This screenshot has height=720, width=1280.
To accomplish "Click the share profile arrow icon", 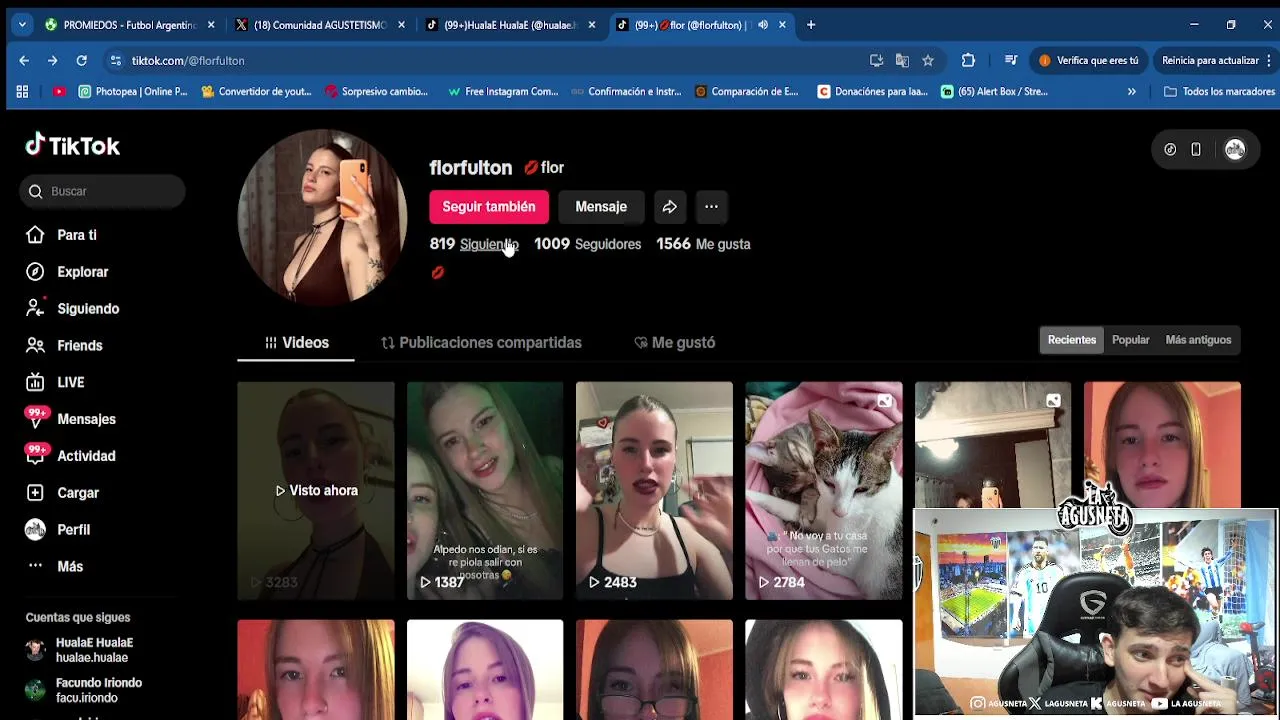I will tap(670, 207).
